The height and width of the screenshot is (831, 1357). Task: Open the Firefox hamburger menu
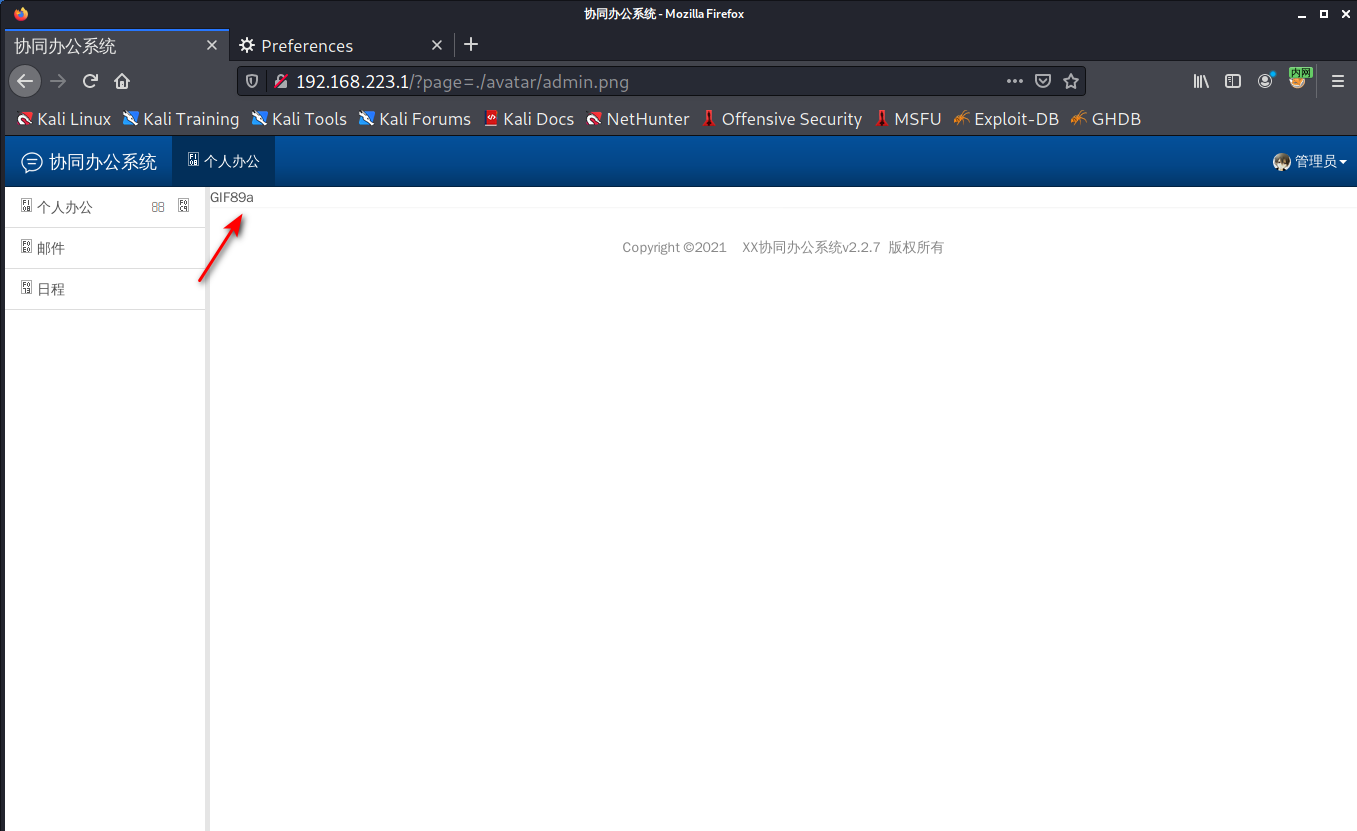[x=1338, y=81]
